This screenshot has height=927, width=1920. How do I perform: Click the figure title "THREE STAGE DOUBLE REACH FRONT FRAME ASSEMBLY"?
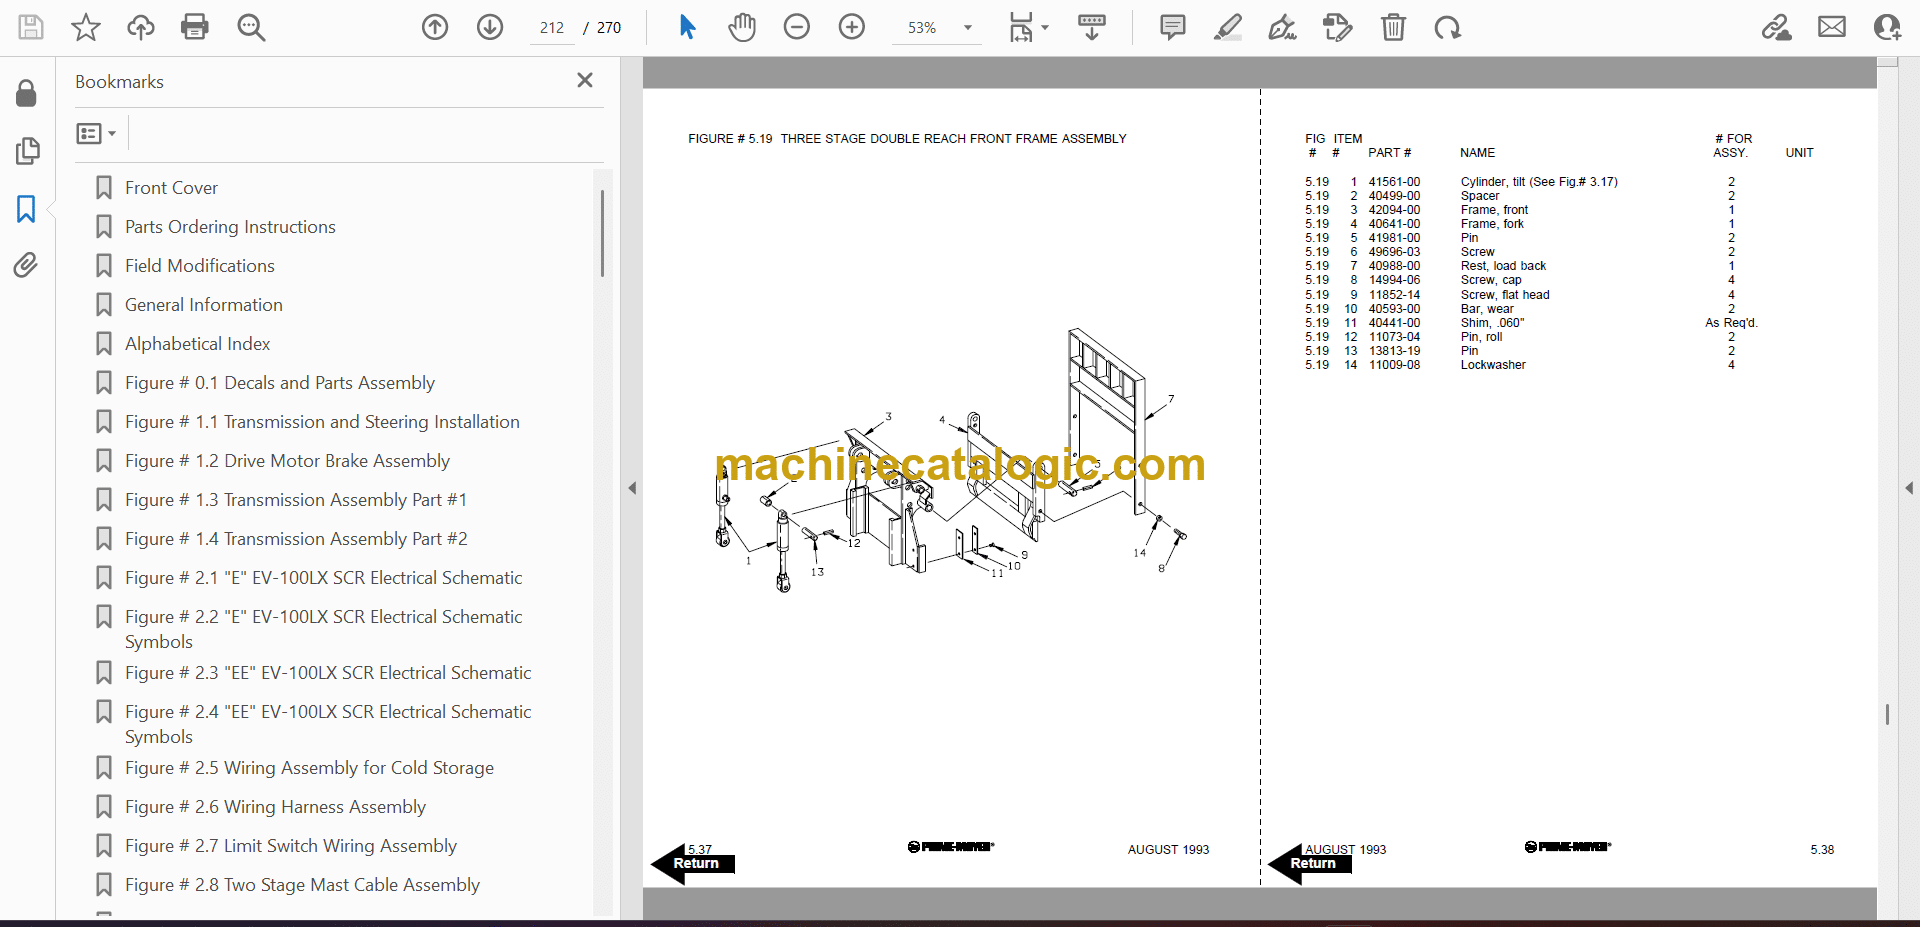(953, 139)
